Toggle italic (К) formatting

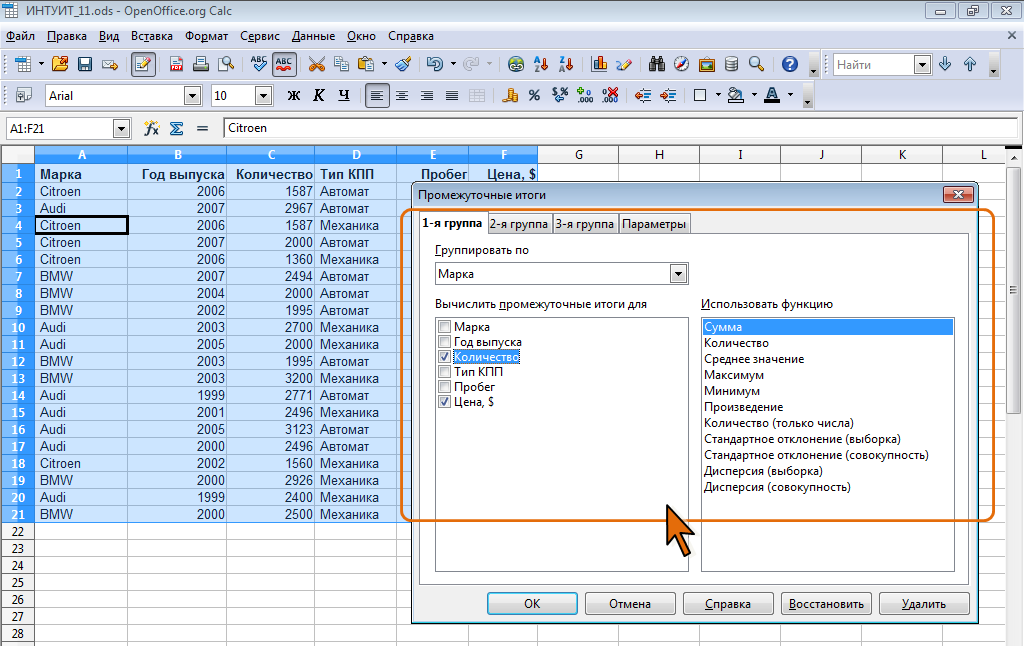click(x=319, y=95)
